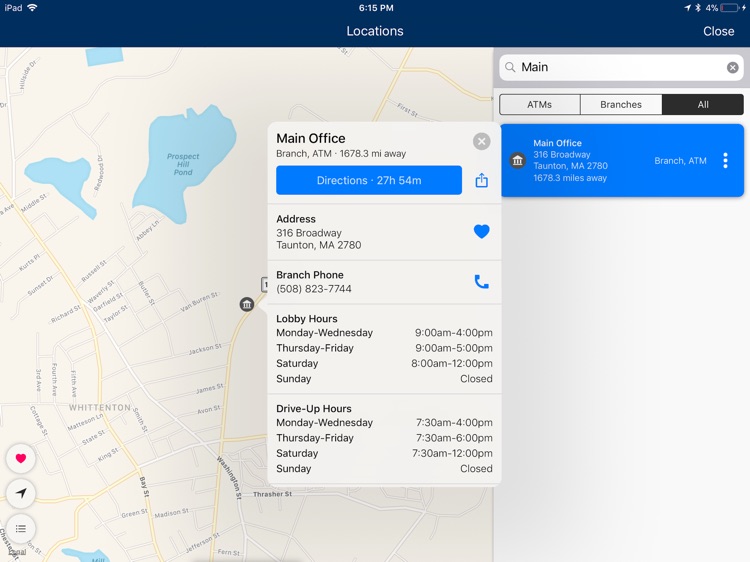Tap the bank icon in the result row
The height and width of the screenshot is (562, 750).
(x=518, y=161)
